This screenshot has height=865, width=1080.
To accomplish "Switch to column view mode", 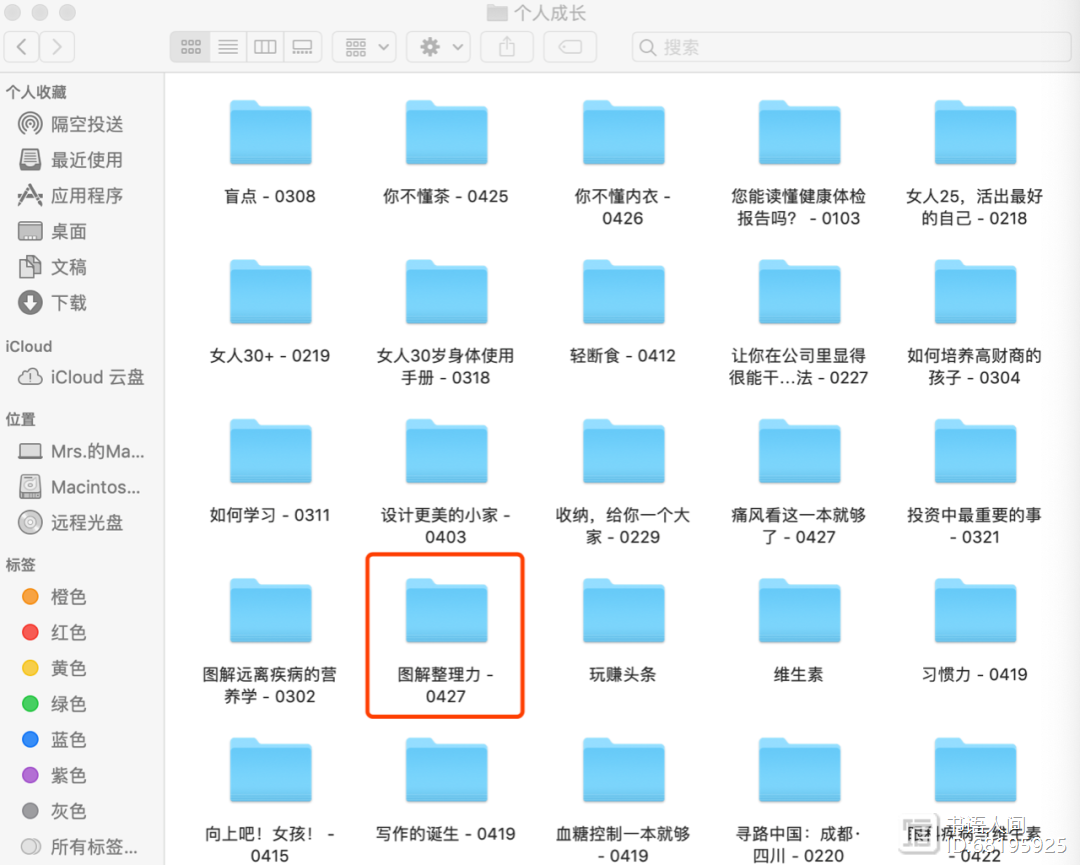I will coord(265,47).
